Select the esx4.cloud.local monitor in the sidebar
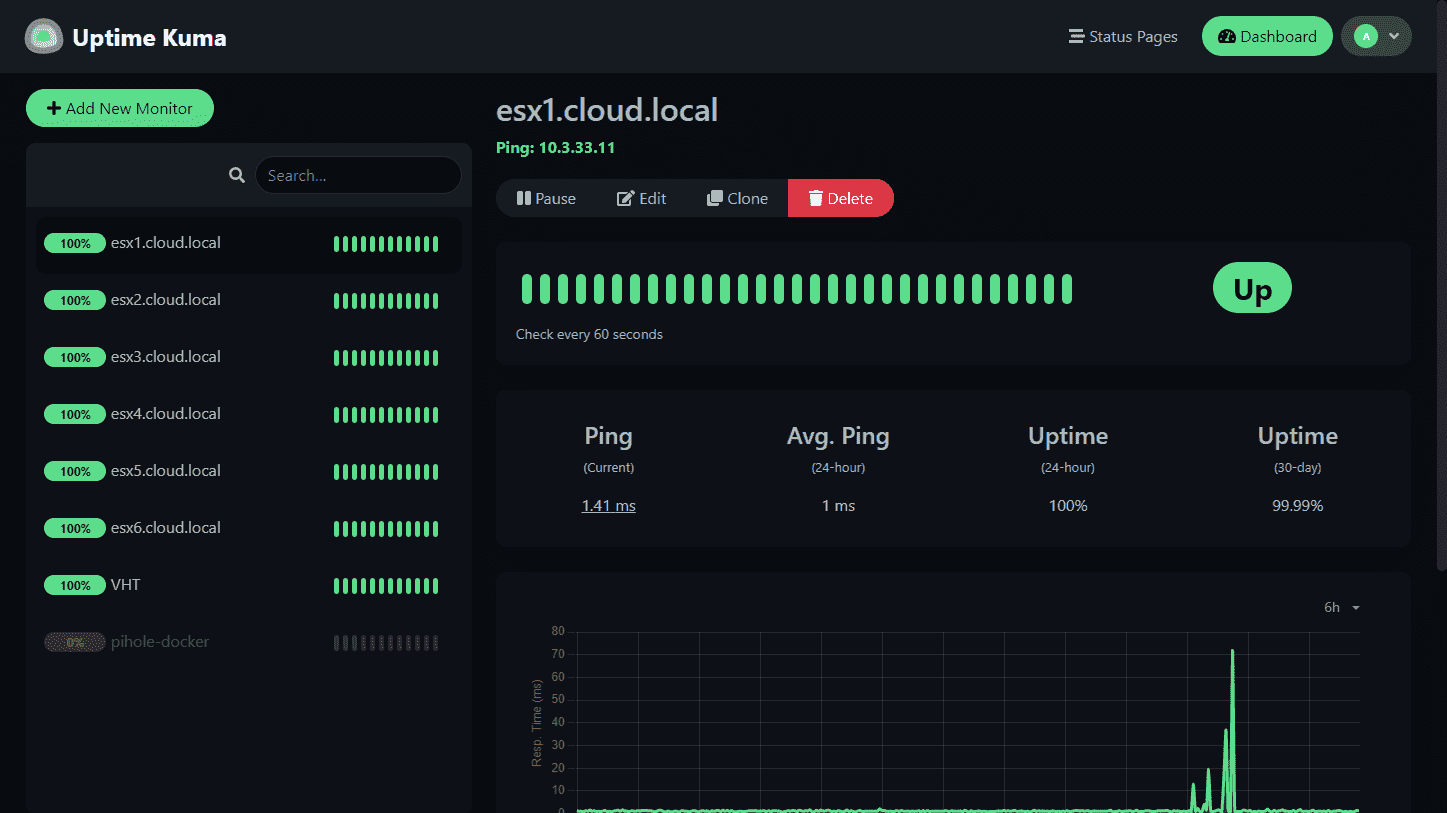 point(166,413)
